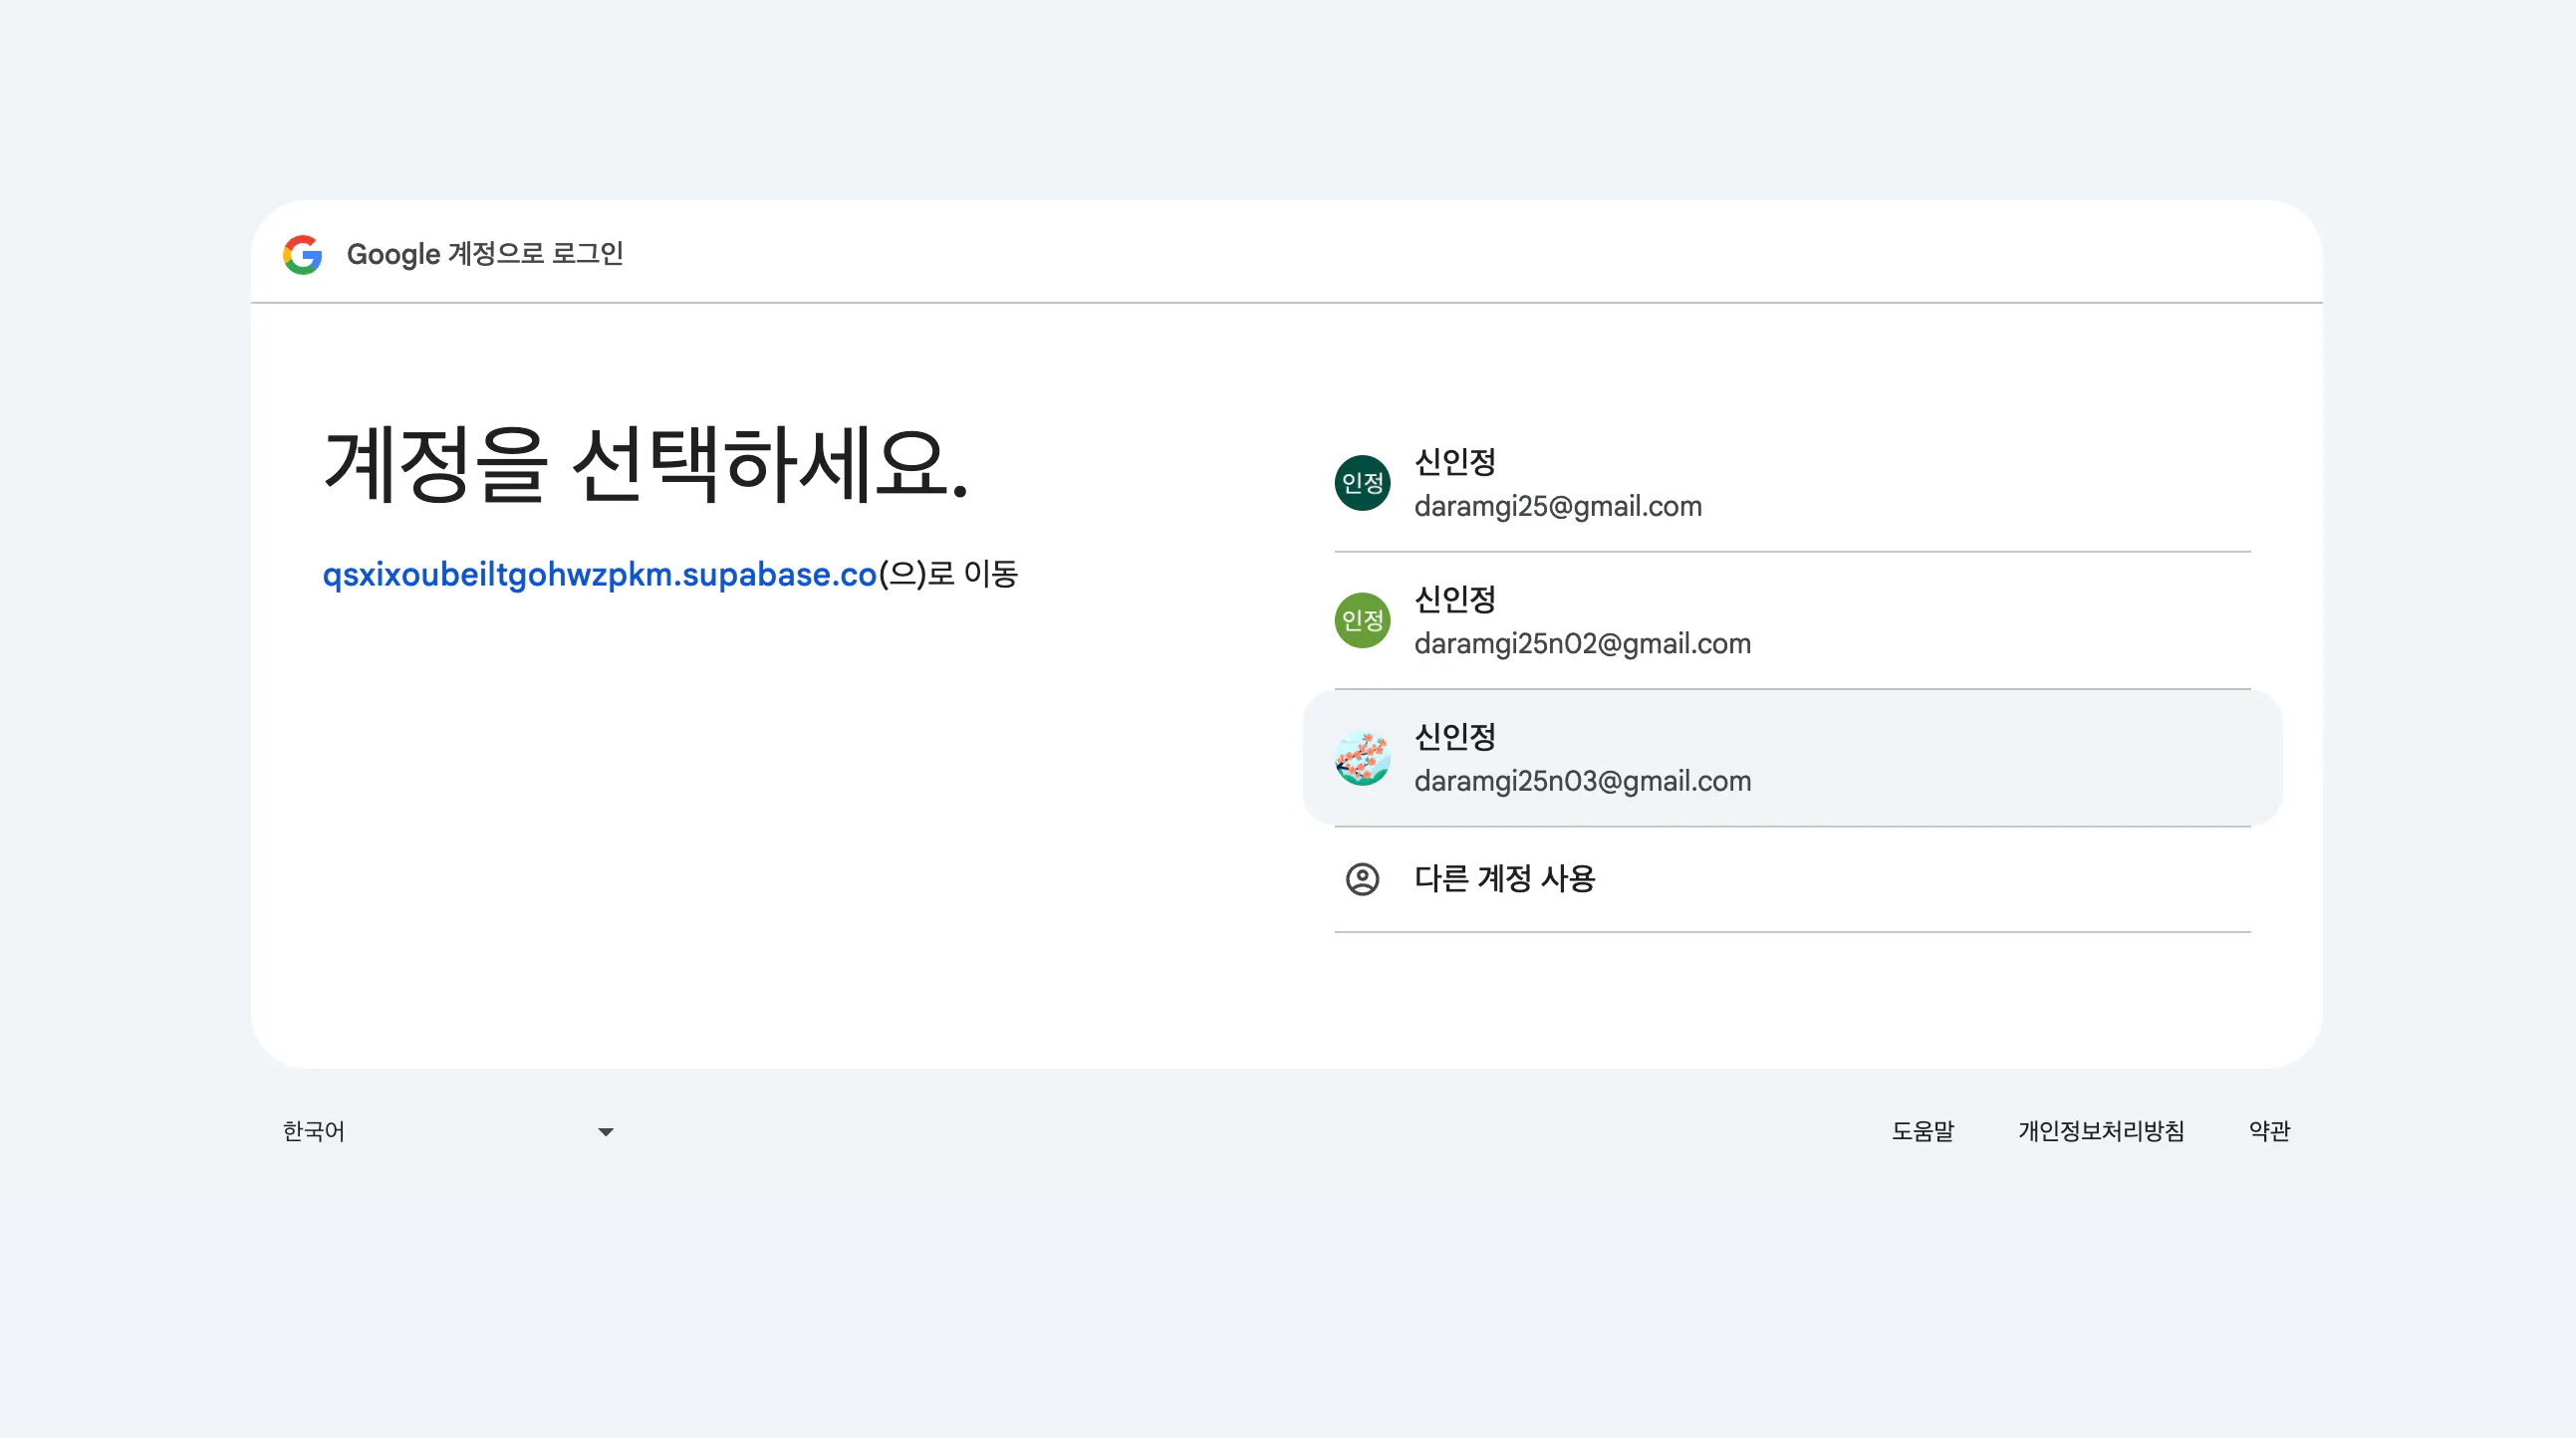Click the dark green avatar for daramgi25@gmail.com

(x=1362, y=483)
